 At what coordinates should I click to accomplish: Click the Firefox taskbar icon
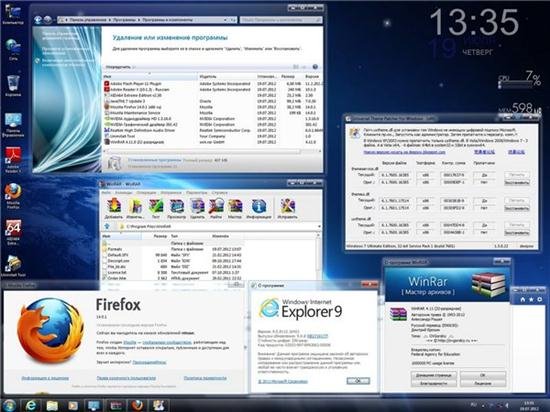click(x=137, y=405)
